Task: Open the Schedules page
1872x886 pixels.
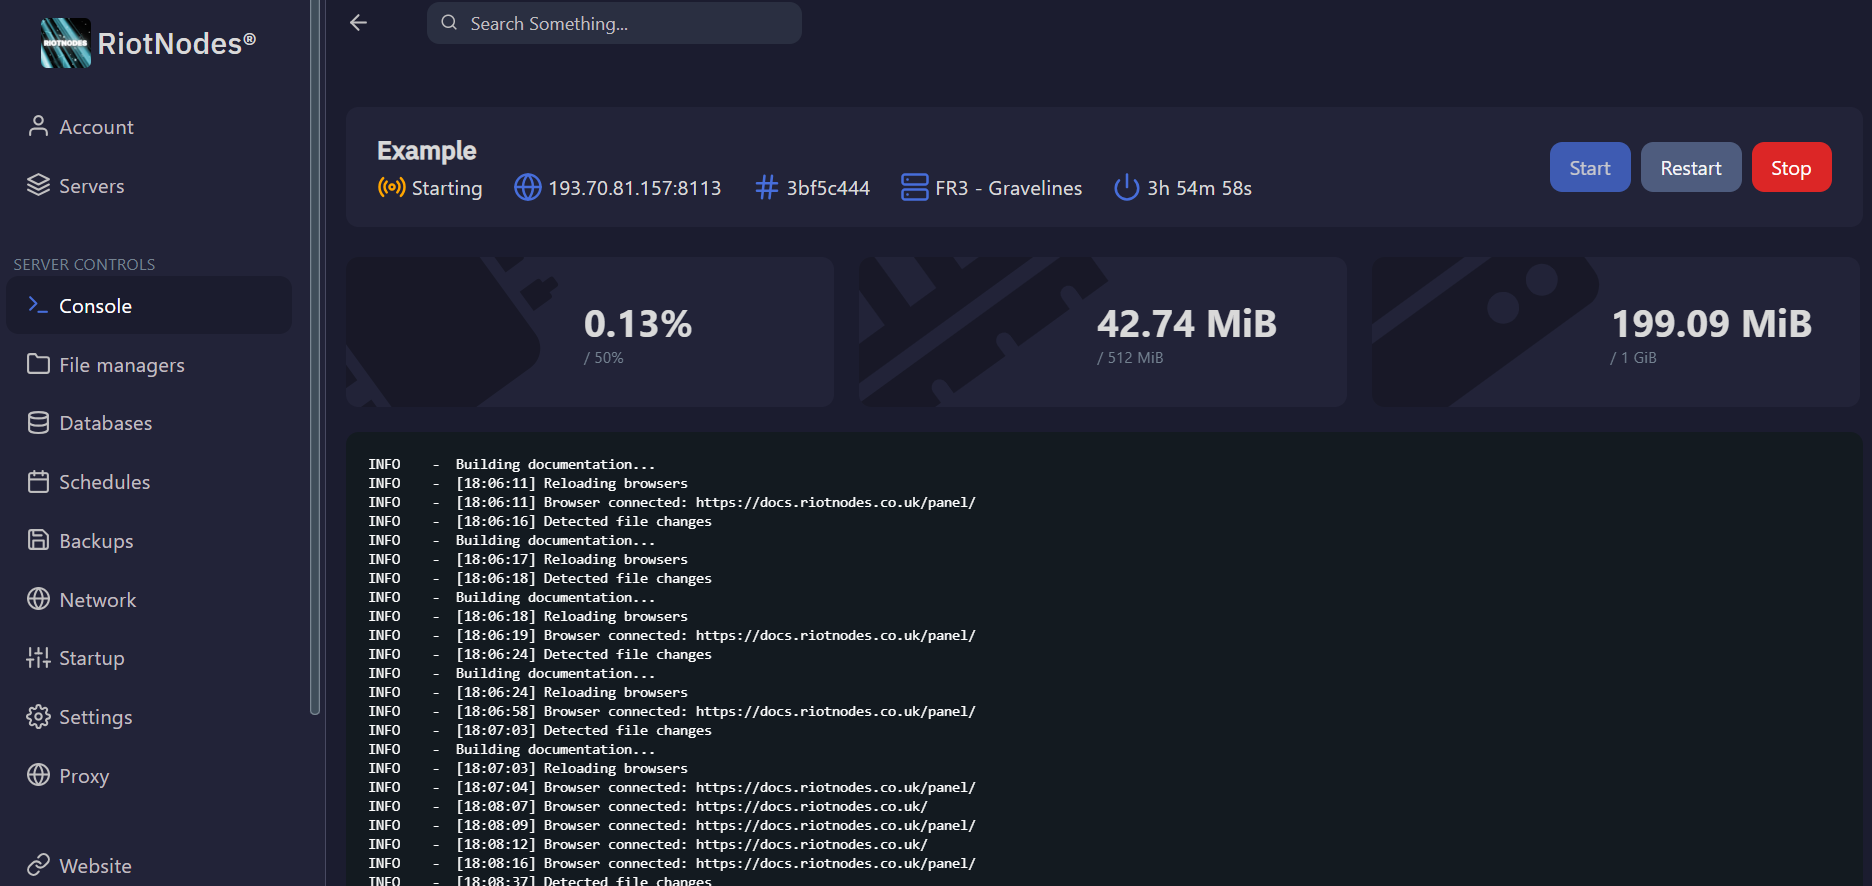Action: 104,482
